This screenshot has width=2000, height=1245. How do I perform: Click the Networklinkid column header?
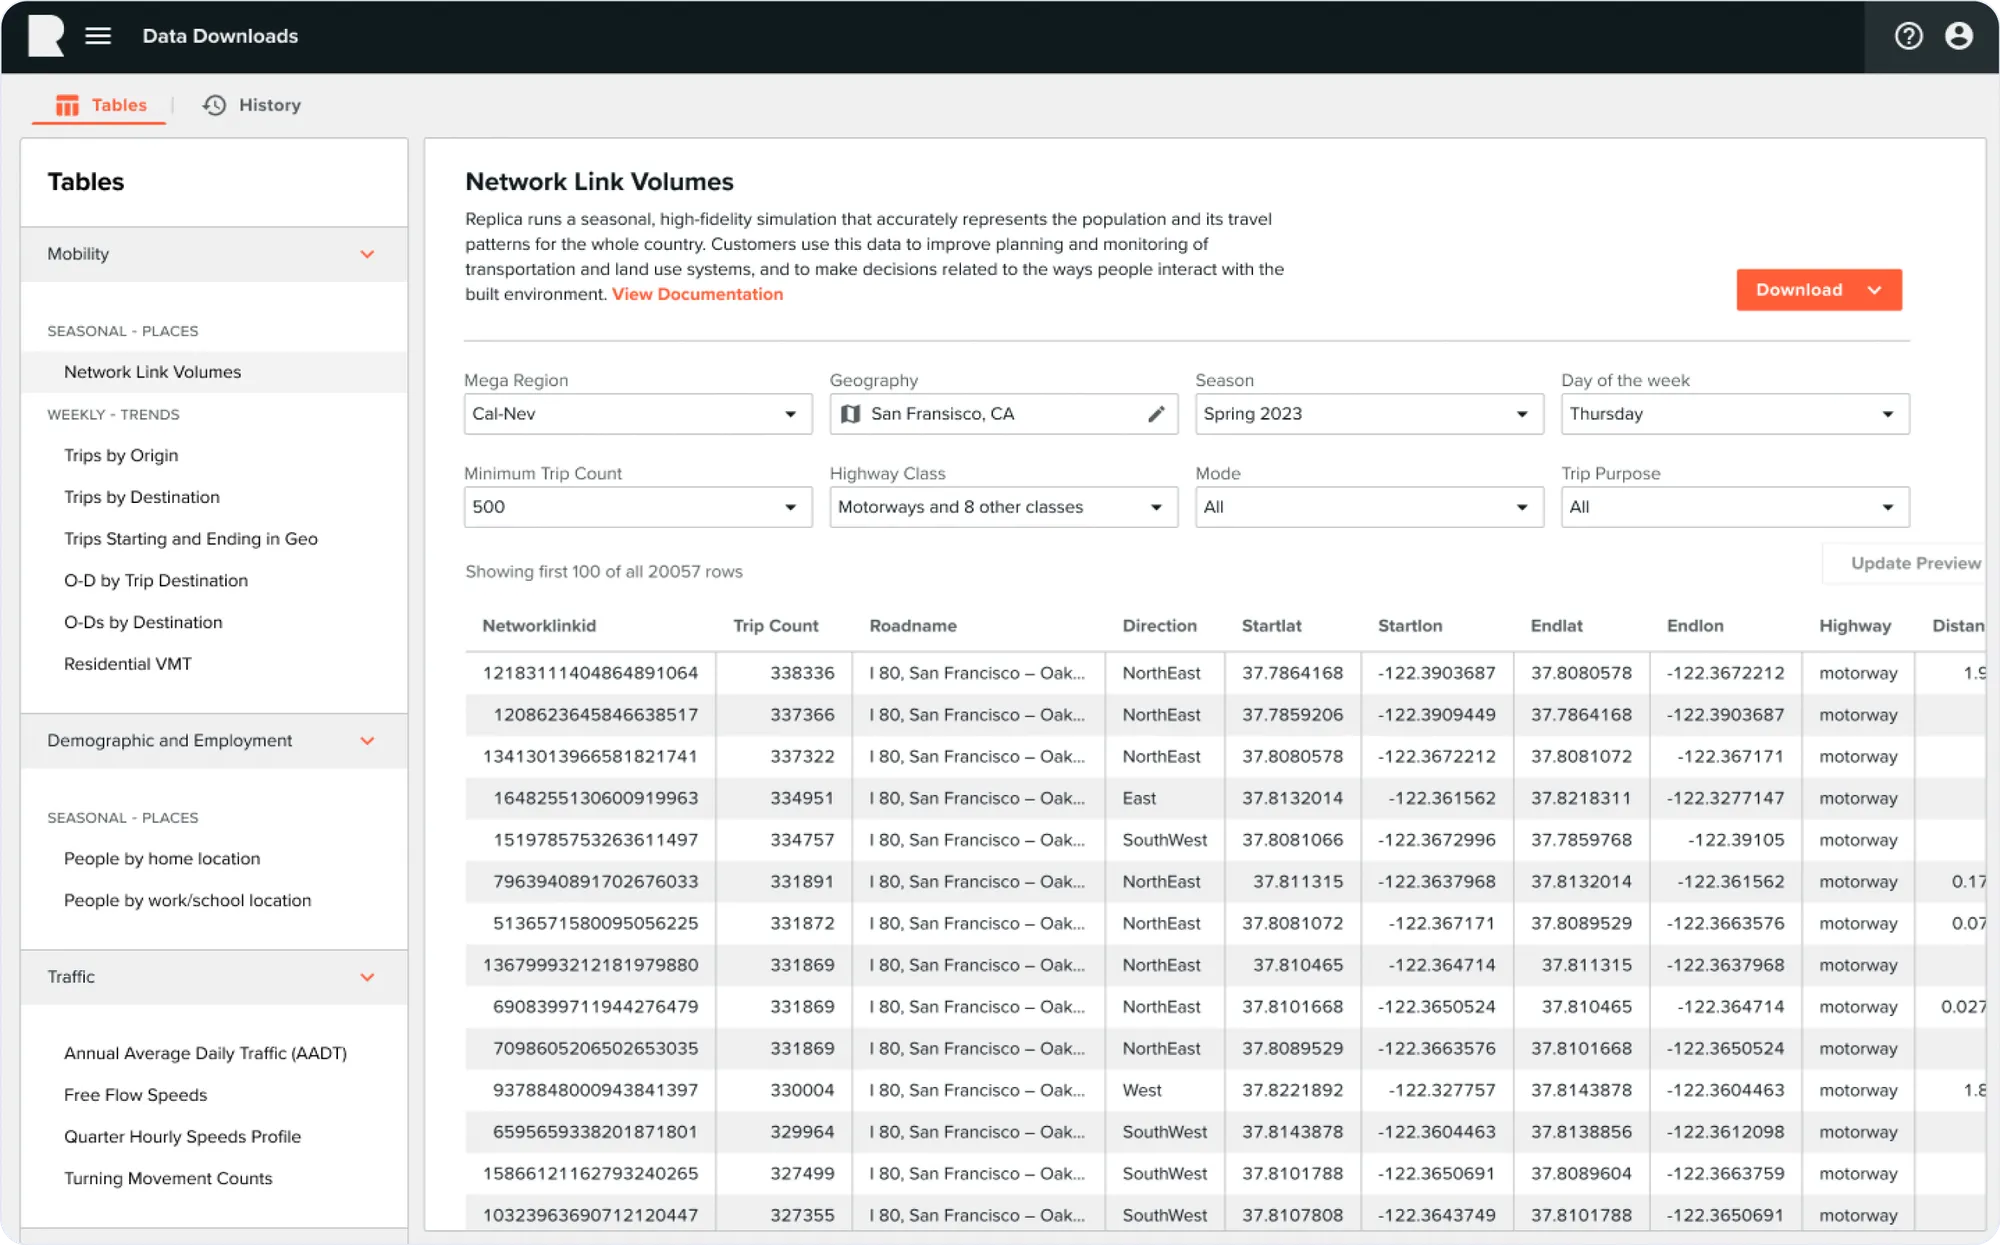pos(539,626)
